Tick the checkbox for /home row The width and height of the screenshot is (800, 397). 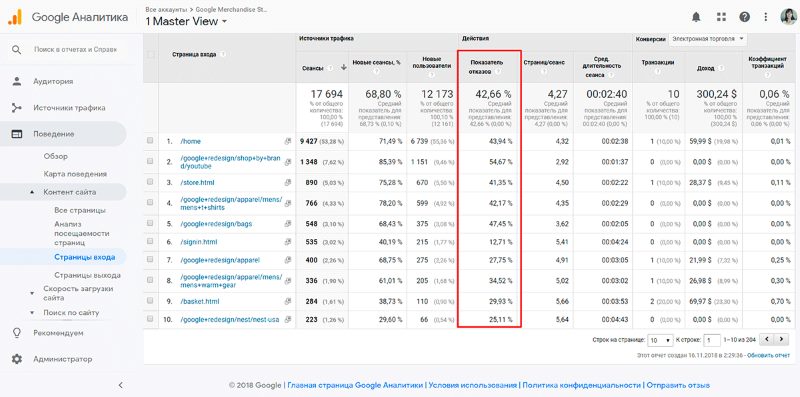tap(150, 140)
